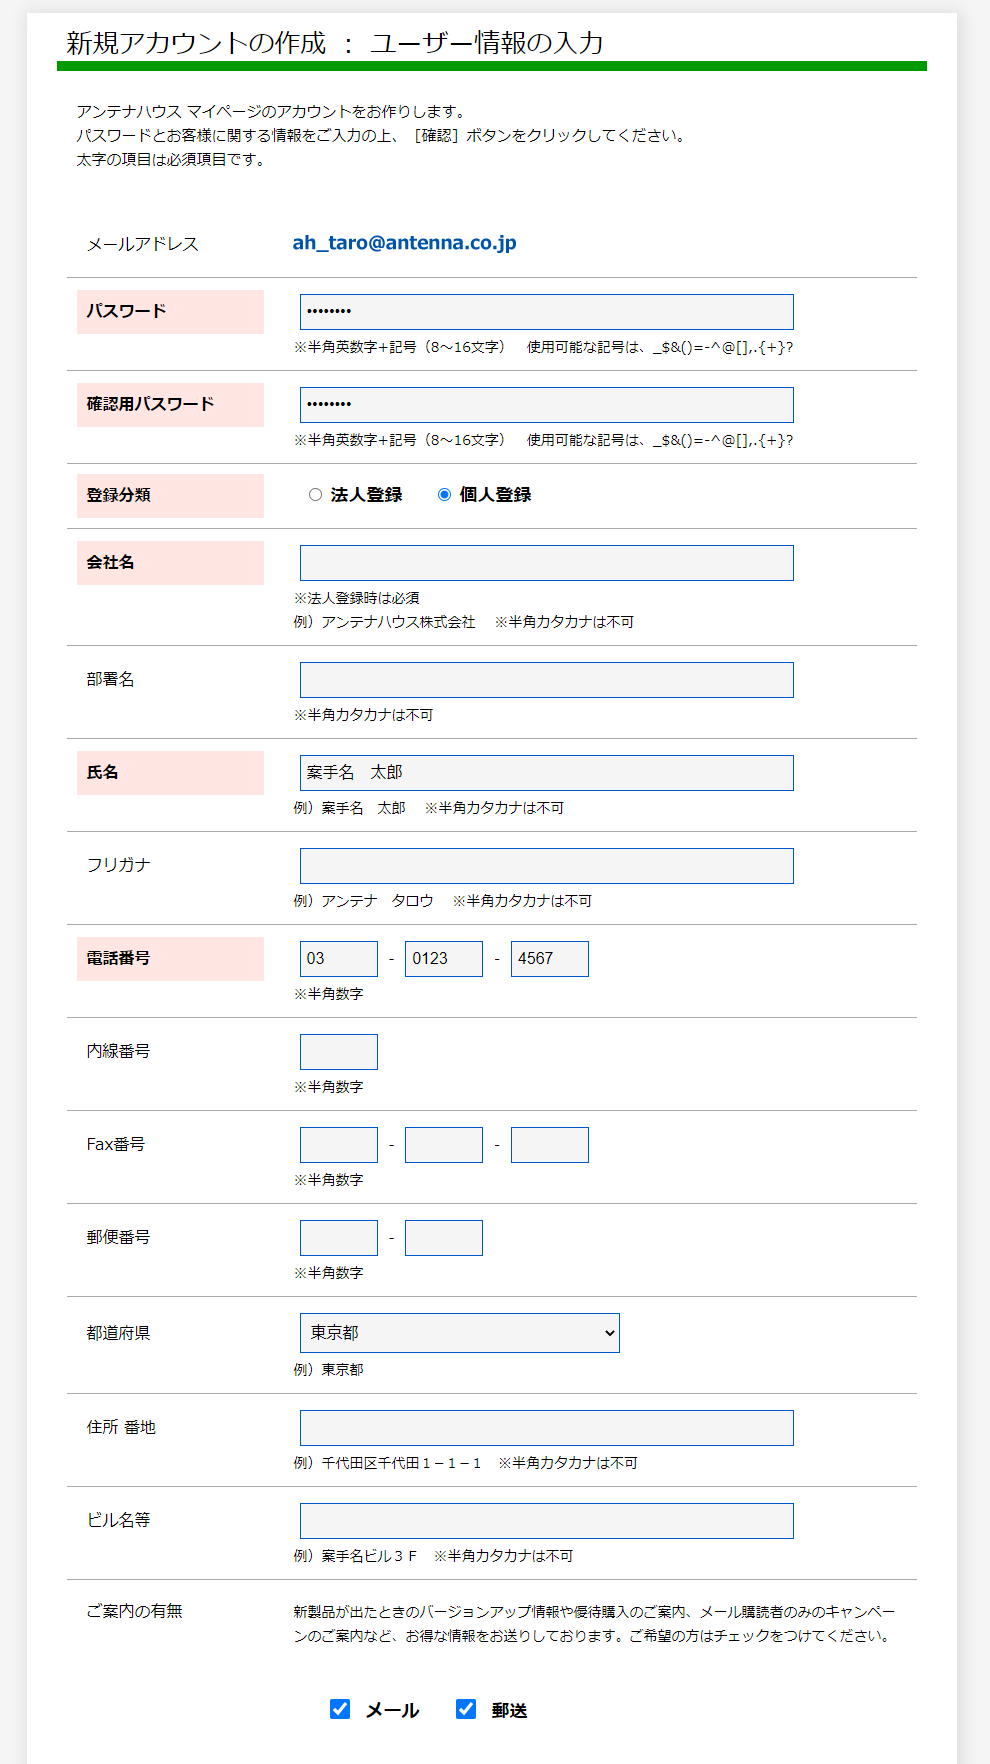Click the first Fax番号 field
Screen dimensions: 990x1764
pos(339,1145)
